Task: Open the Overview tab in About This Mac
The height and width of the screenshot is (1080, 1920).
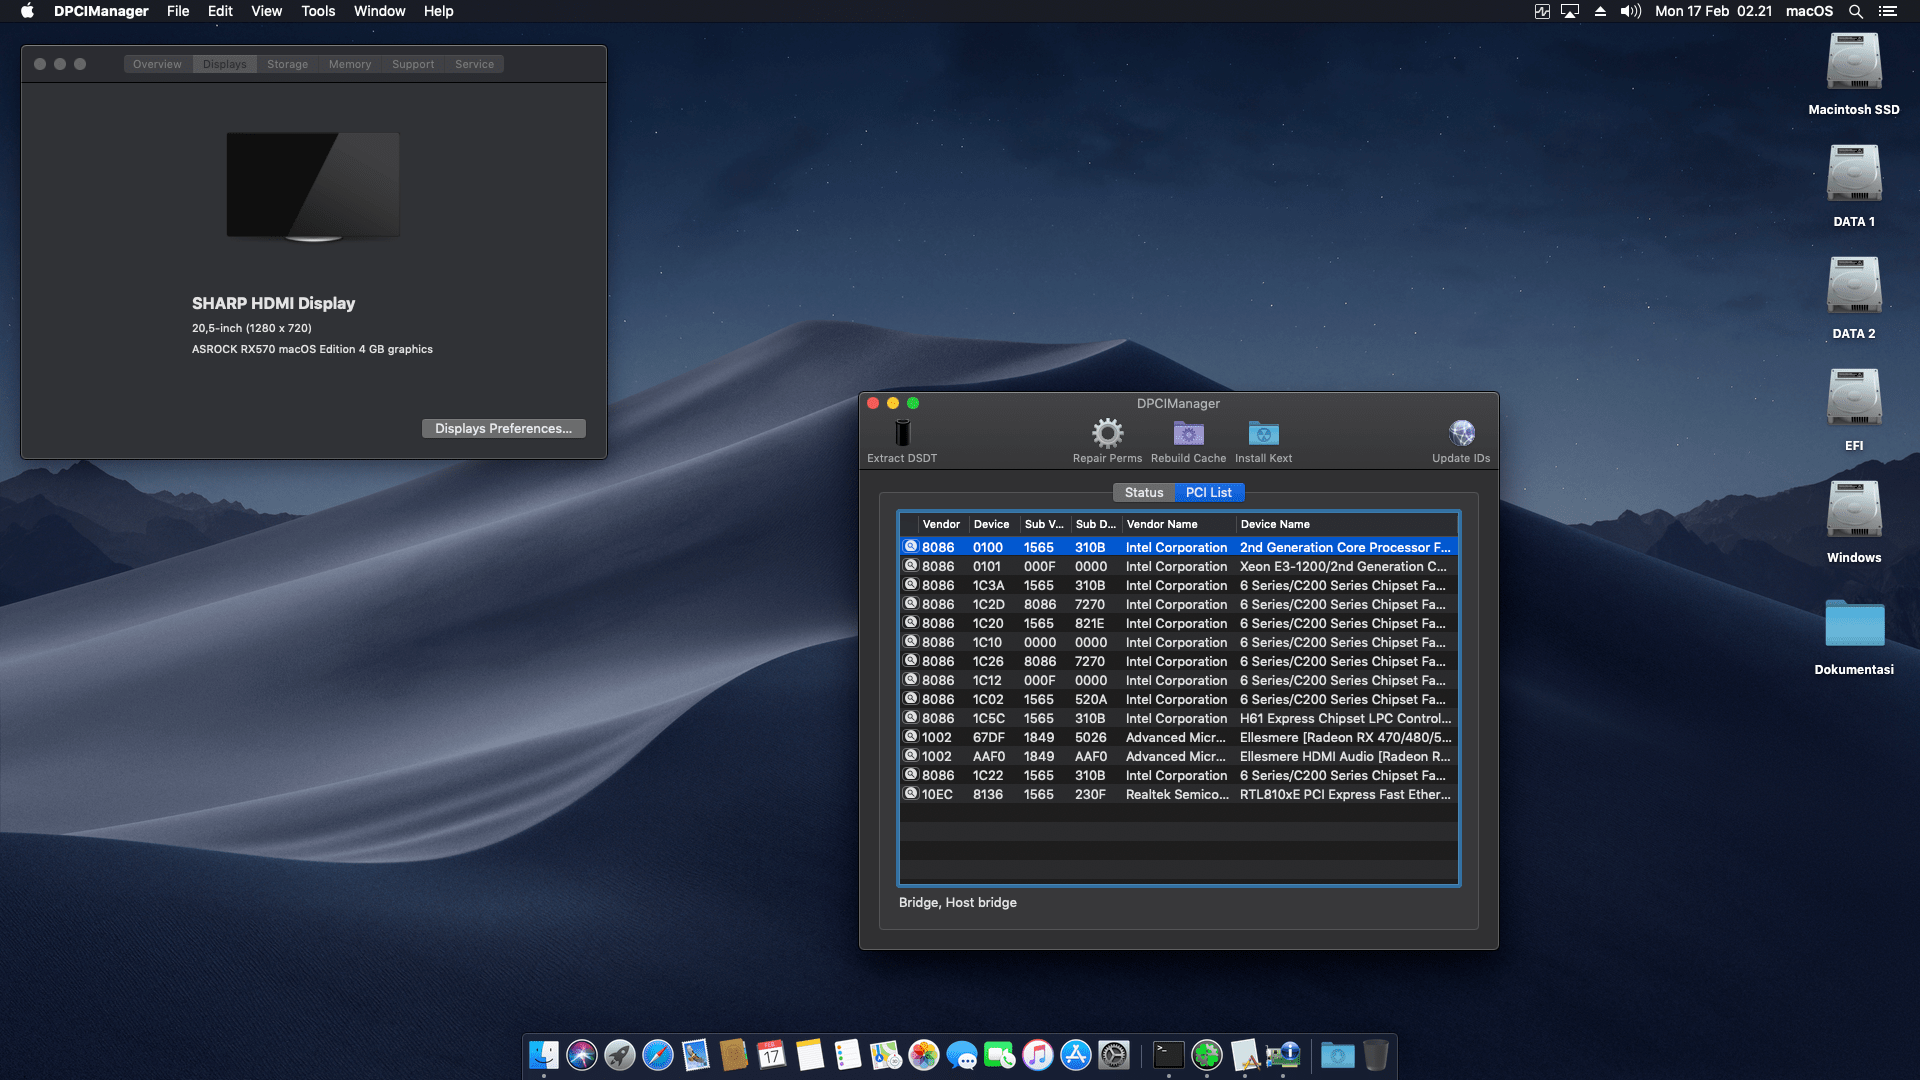Action: [x=157, y=64]
